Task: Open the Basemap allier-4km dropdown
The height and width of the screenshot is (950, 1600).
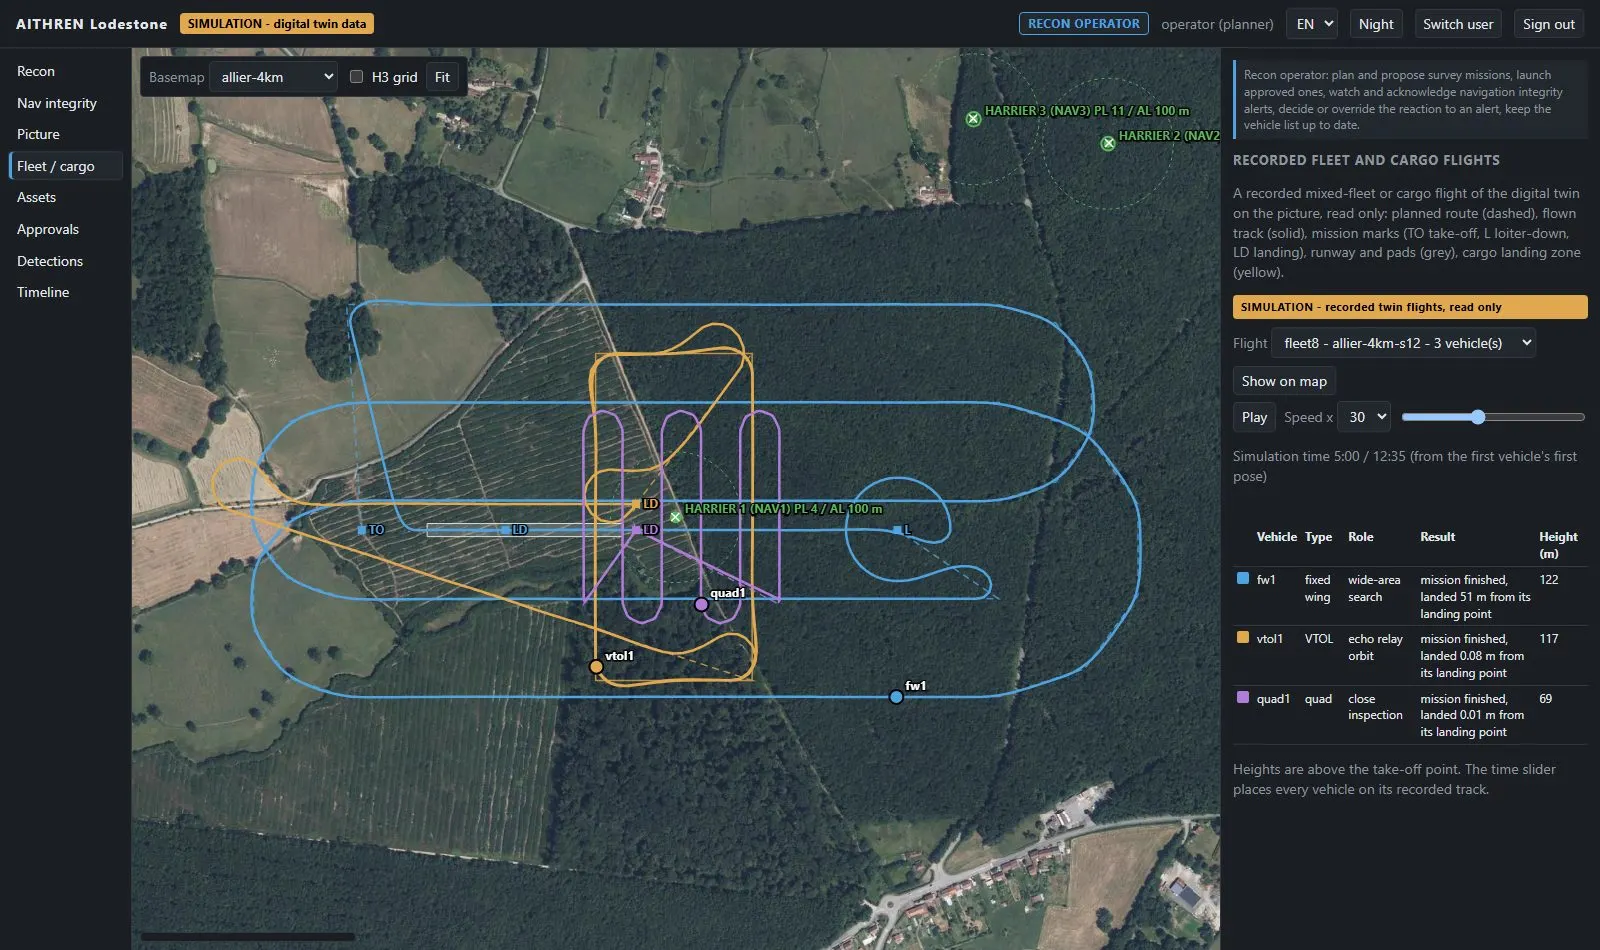Action: tap(273, 77)
